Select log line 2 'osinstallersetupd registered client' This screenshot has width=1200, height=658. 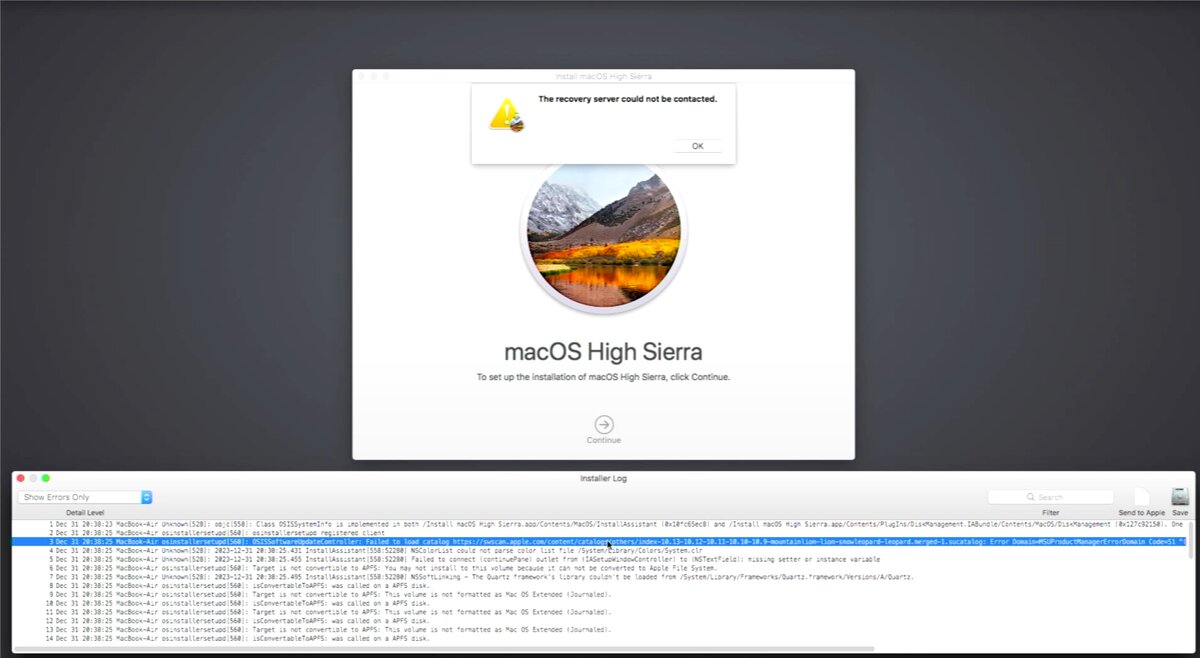pos(600,533)
